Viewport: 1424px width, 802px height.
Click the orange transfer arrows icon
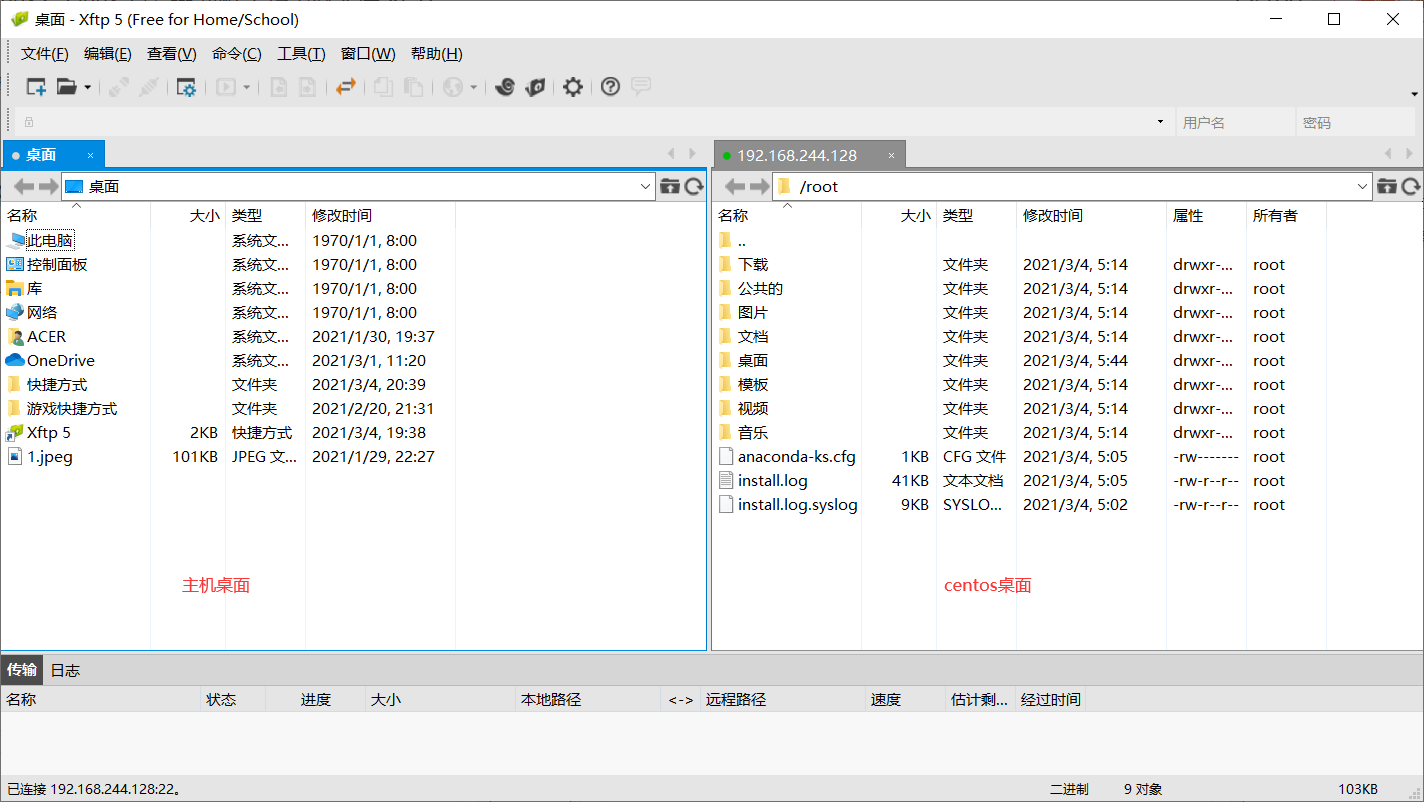346,87
